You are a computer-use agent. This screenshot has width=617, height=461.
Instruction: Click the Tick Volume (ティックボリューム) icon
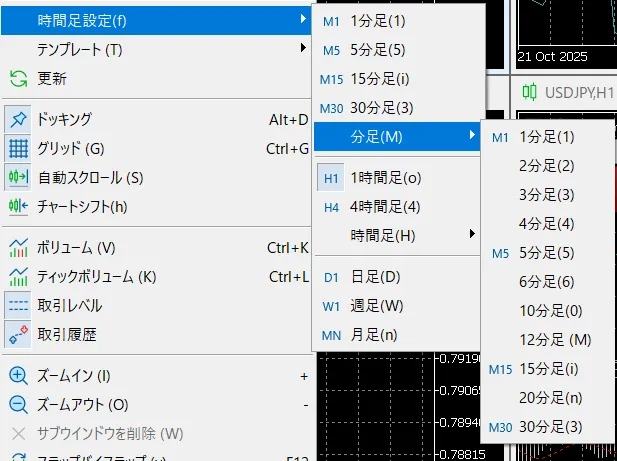pos(18,277)
